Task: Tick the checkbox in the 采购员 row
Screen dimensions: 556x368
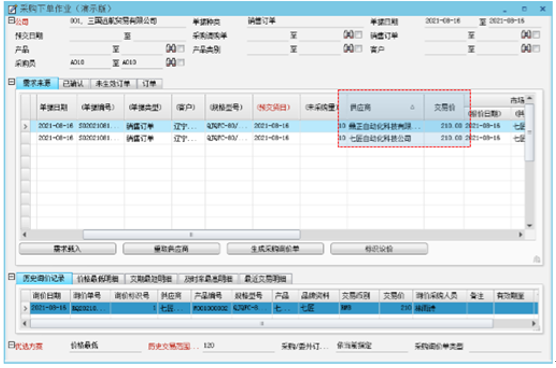Action: [x=181, y=62]
